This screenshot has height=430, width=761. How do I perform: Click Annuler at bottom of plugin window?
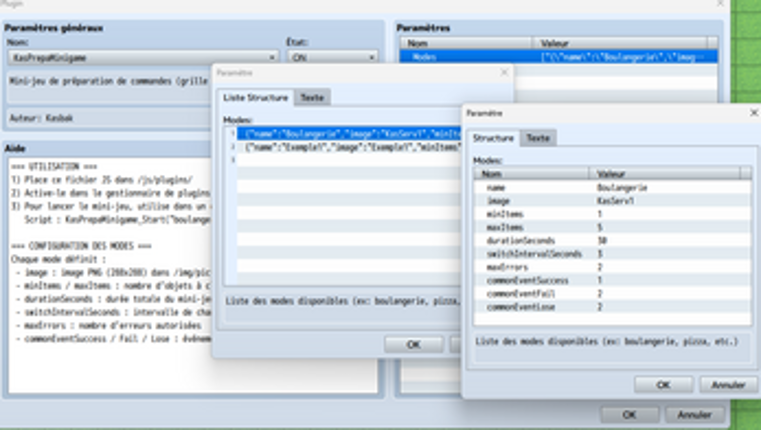point(695,415)
